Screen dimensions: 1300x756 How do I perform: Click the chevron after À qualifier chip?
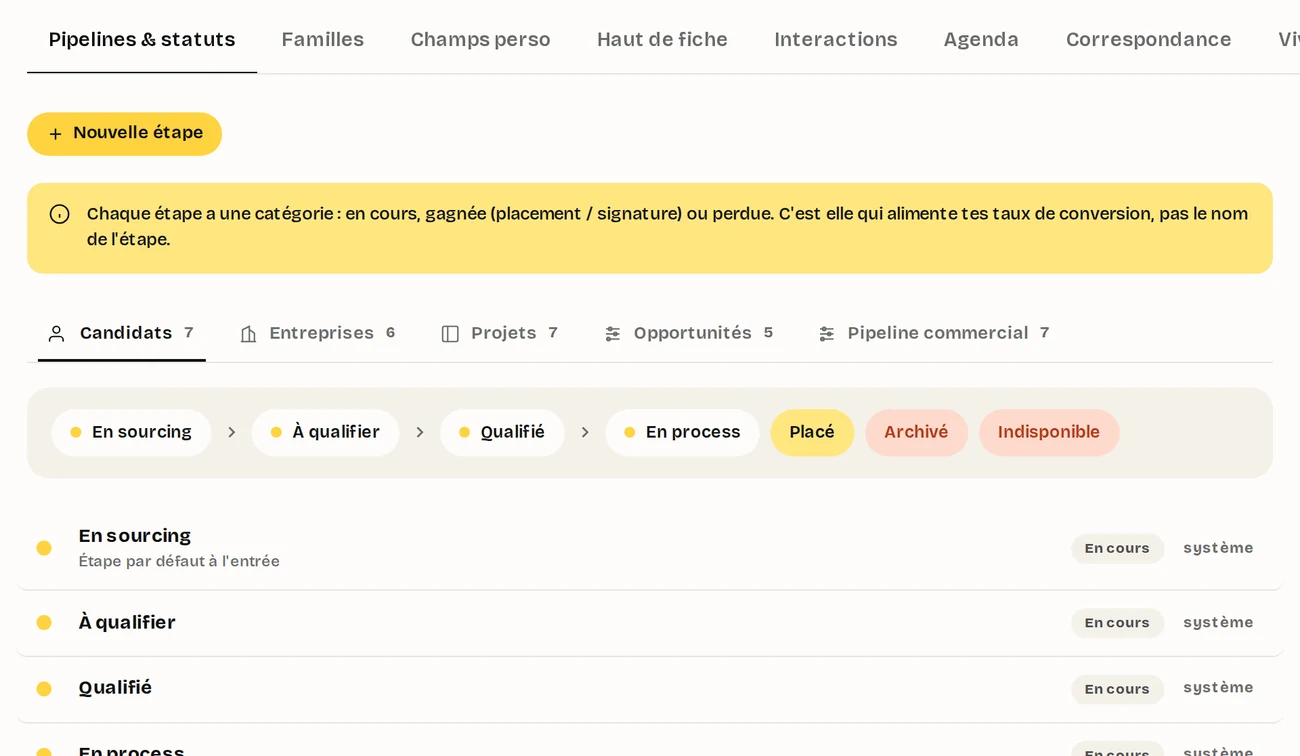[x=420, y=433]
